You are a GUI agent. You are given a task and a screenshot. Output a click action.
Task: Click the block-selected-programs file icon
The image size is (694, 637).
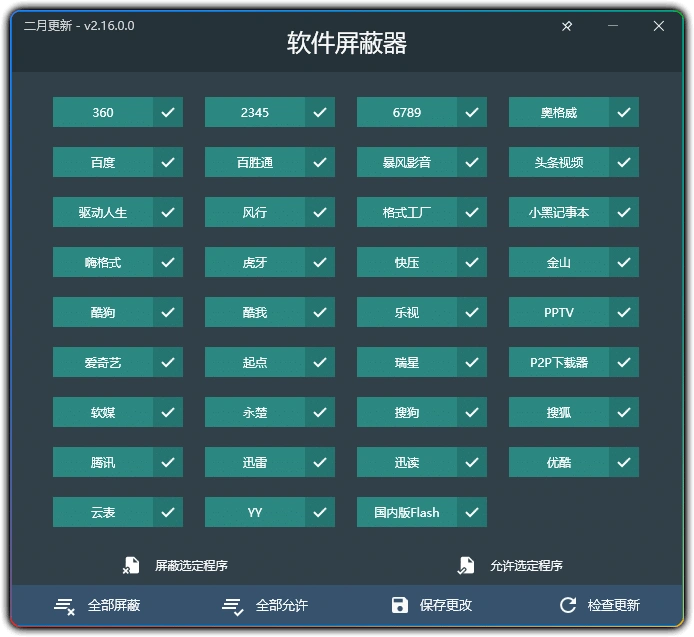[x=131, y=565]
